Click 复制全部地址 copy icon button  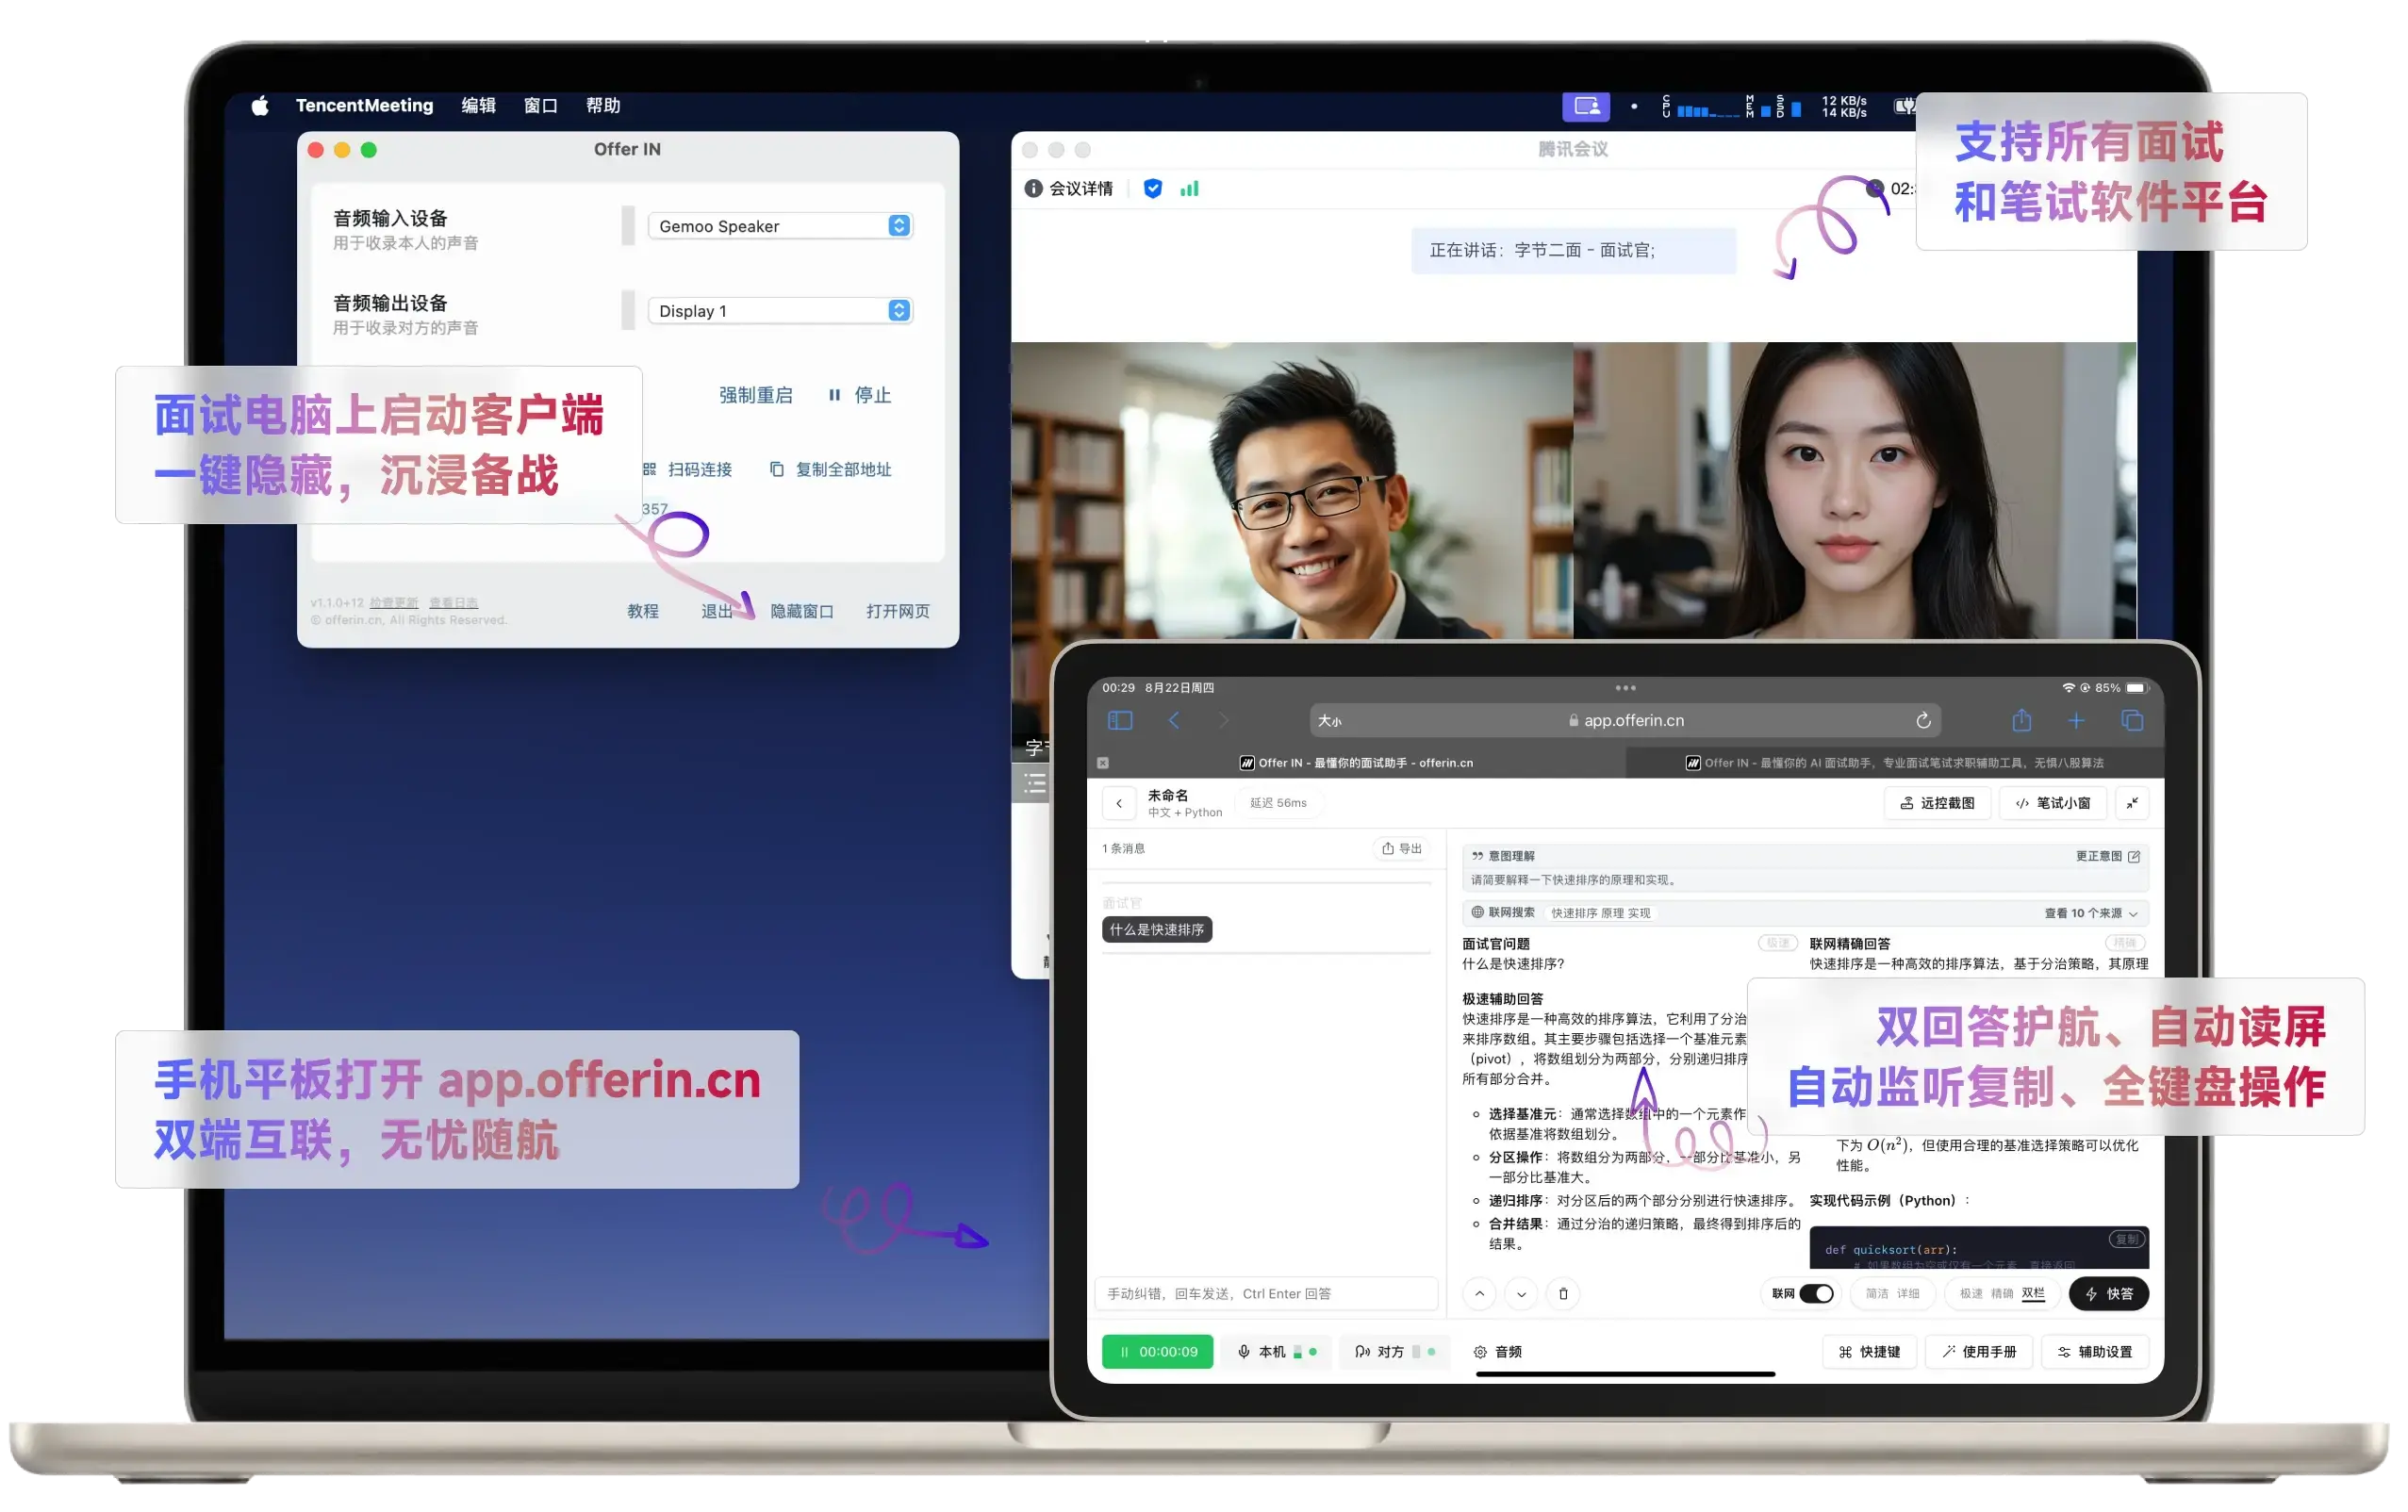[831, 470]
